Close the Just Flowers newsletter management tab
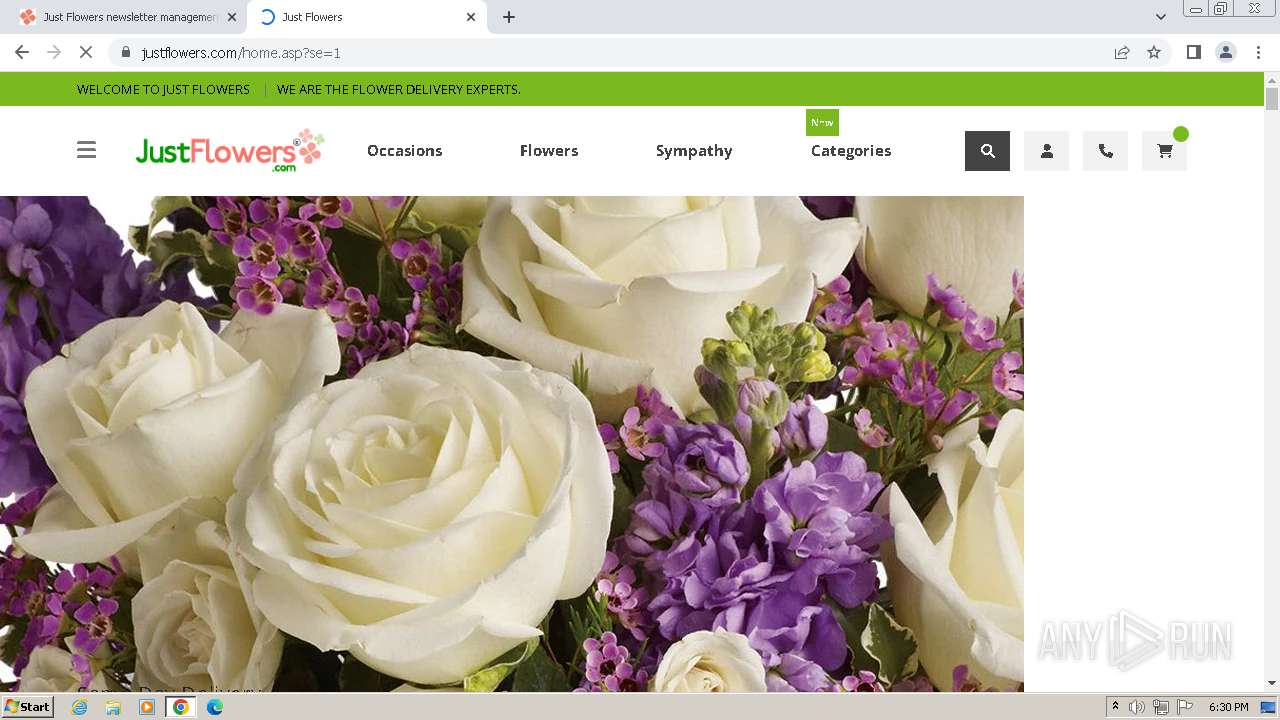1280x720 pixels. pyautogui.click(x=231, y=17)
